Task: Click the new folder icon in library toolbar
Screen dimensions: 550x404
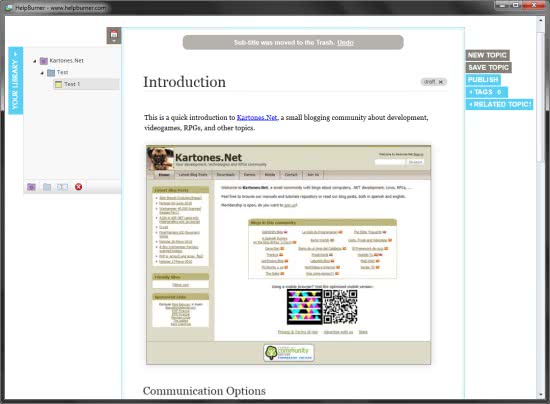Action: pos(47,187)
